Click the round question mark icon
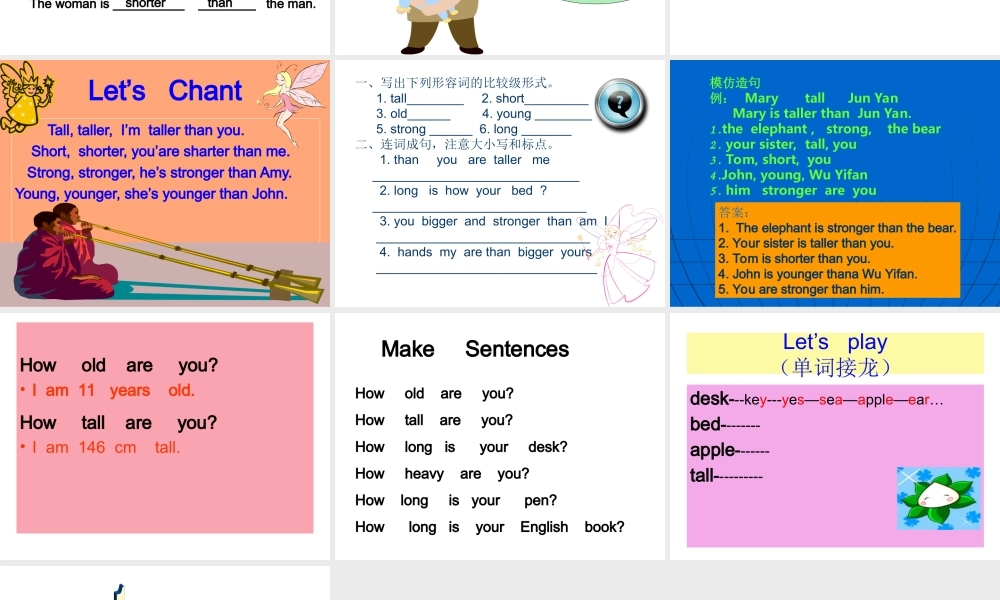This screenshot has height=600, width=1000. pos(620,103)
